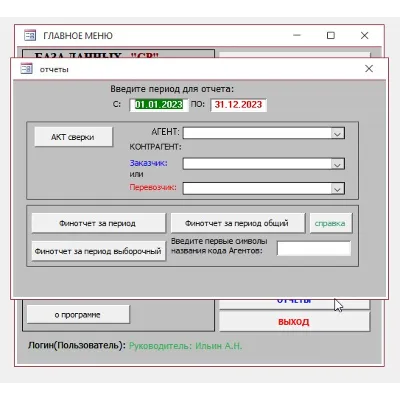Click the Логин(Пользователь): label
This screenshot has width=400, height=400.
point(77,345)
